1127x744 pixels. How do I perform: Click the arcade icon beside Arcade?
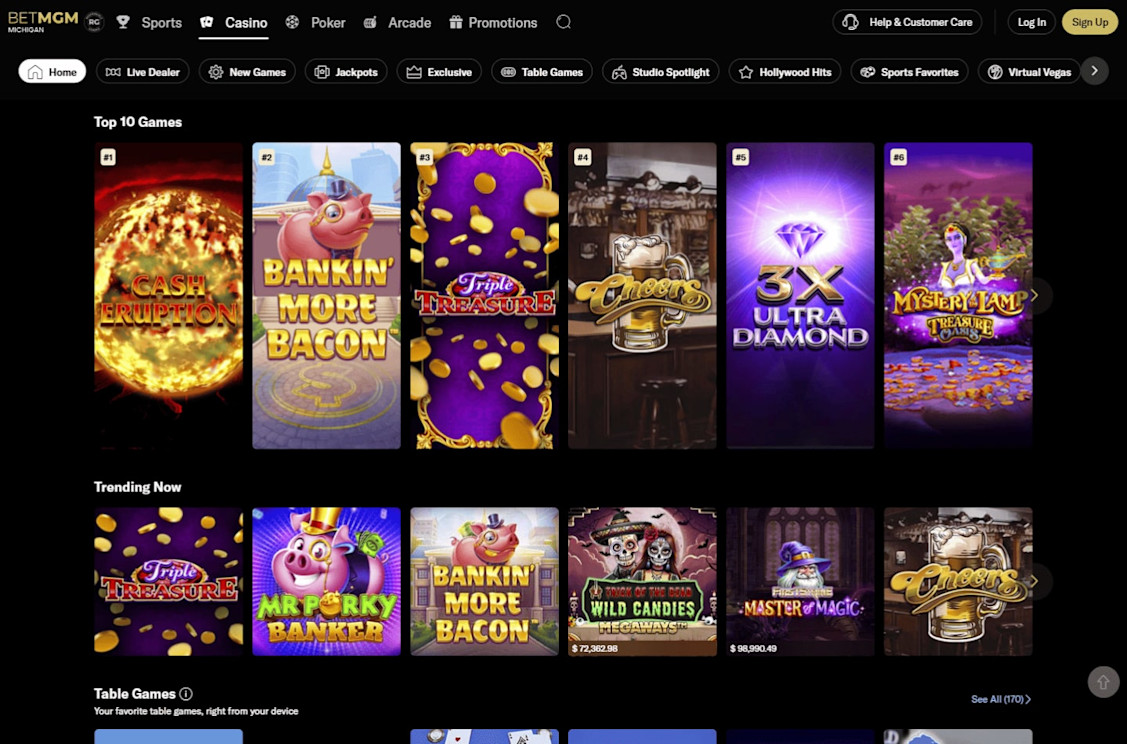tap(370, 22)
